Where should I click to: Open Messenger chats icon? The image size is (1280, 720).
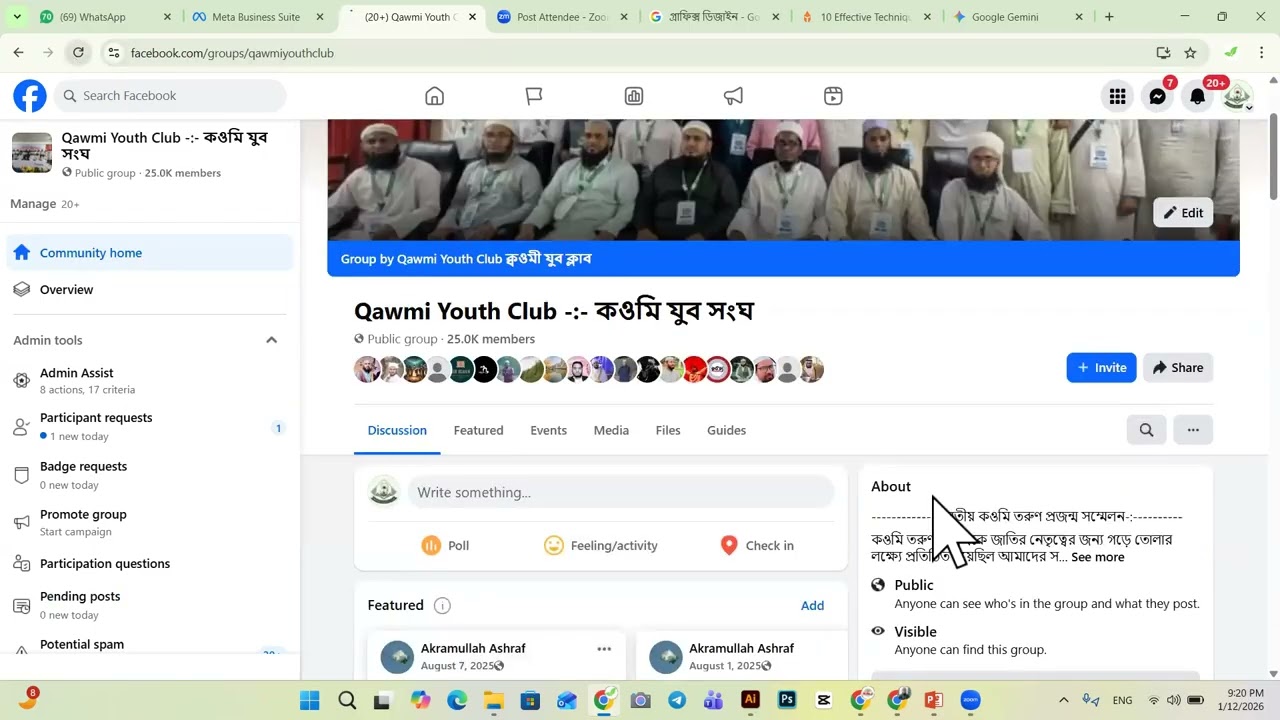click(1158, 96)
